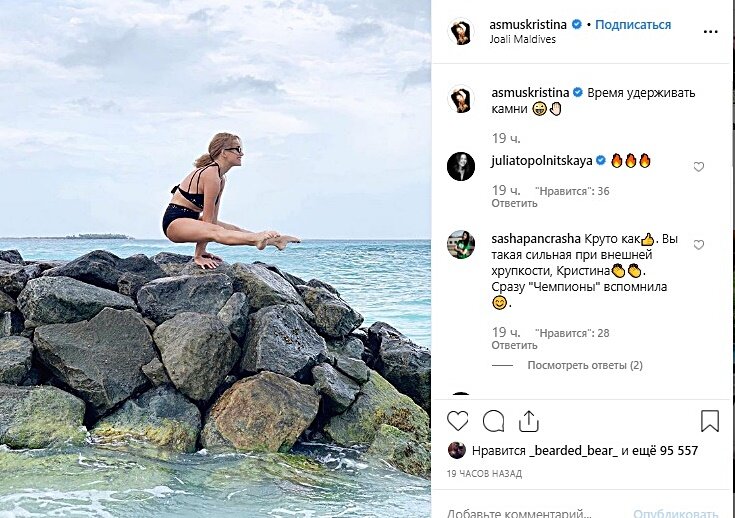Viewport: 735px width, 518px height.
Task: Save the post with the bookmark icon
Action: [x=709, y=420]
